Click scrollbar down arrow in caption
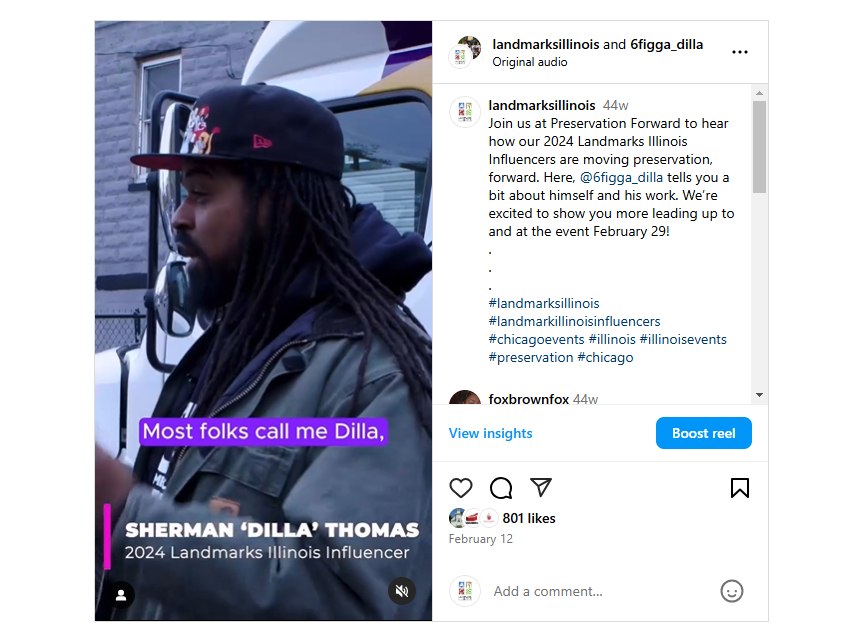This screenshot has height=643, width=859. pyautogui.click(x=759, y=395)
